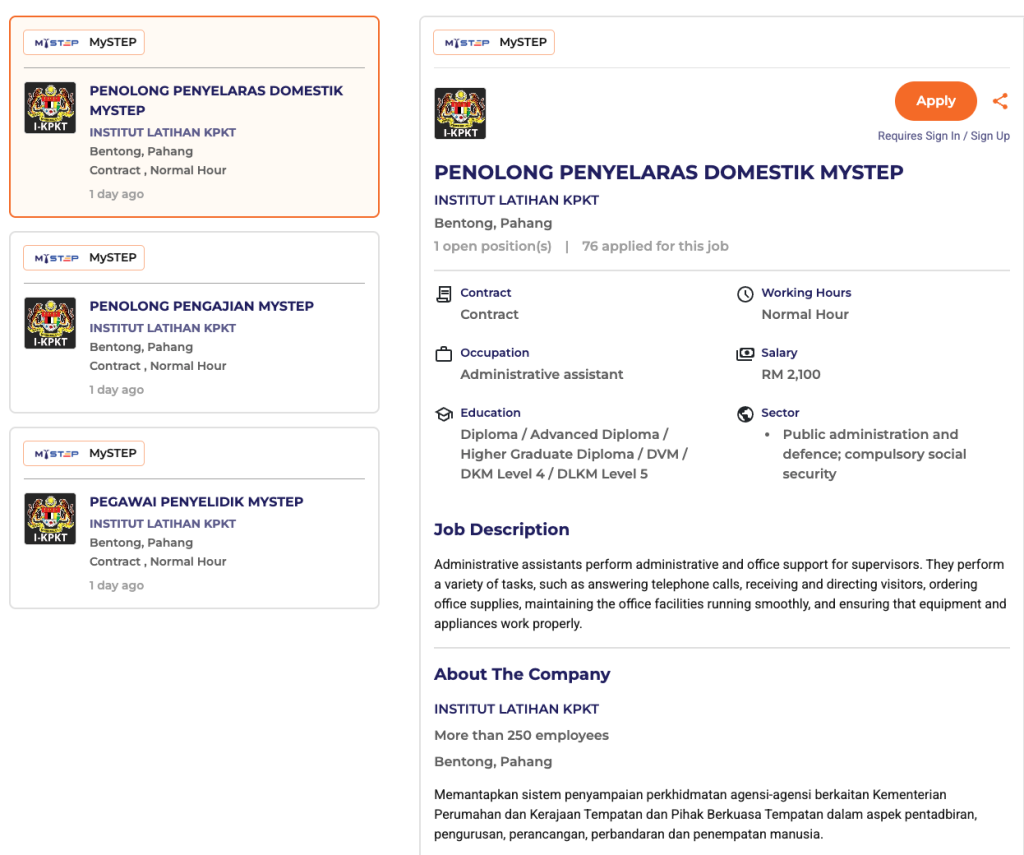Click the Education graduation cap icon
The height and width of the screenshot is (855, 1024).
(444, 414)
